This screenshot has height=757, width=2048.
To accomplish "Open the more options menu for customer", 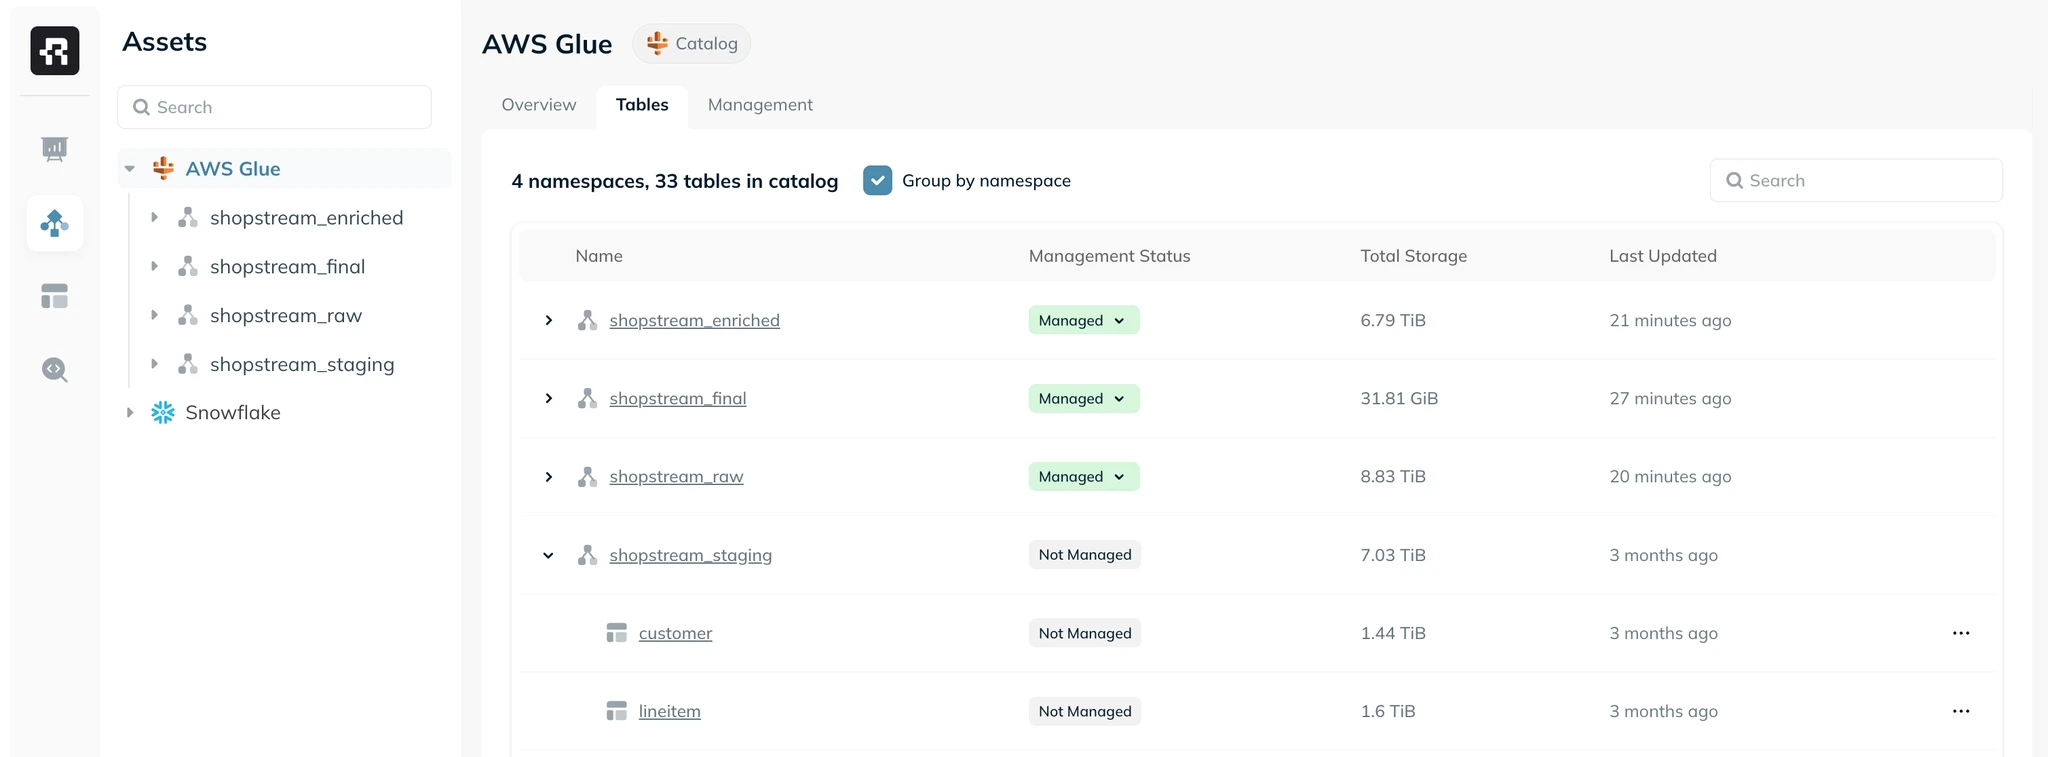I will (x=1961, y=633).
